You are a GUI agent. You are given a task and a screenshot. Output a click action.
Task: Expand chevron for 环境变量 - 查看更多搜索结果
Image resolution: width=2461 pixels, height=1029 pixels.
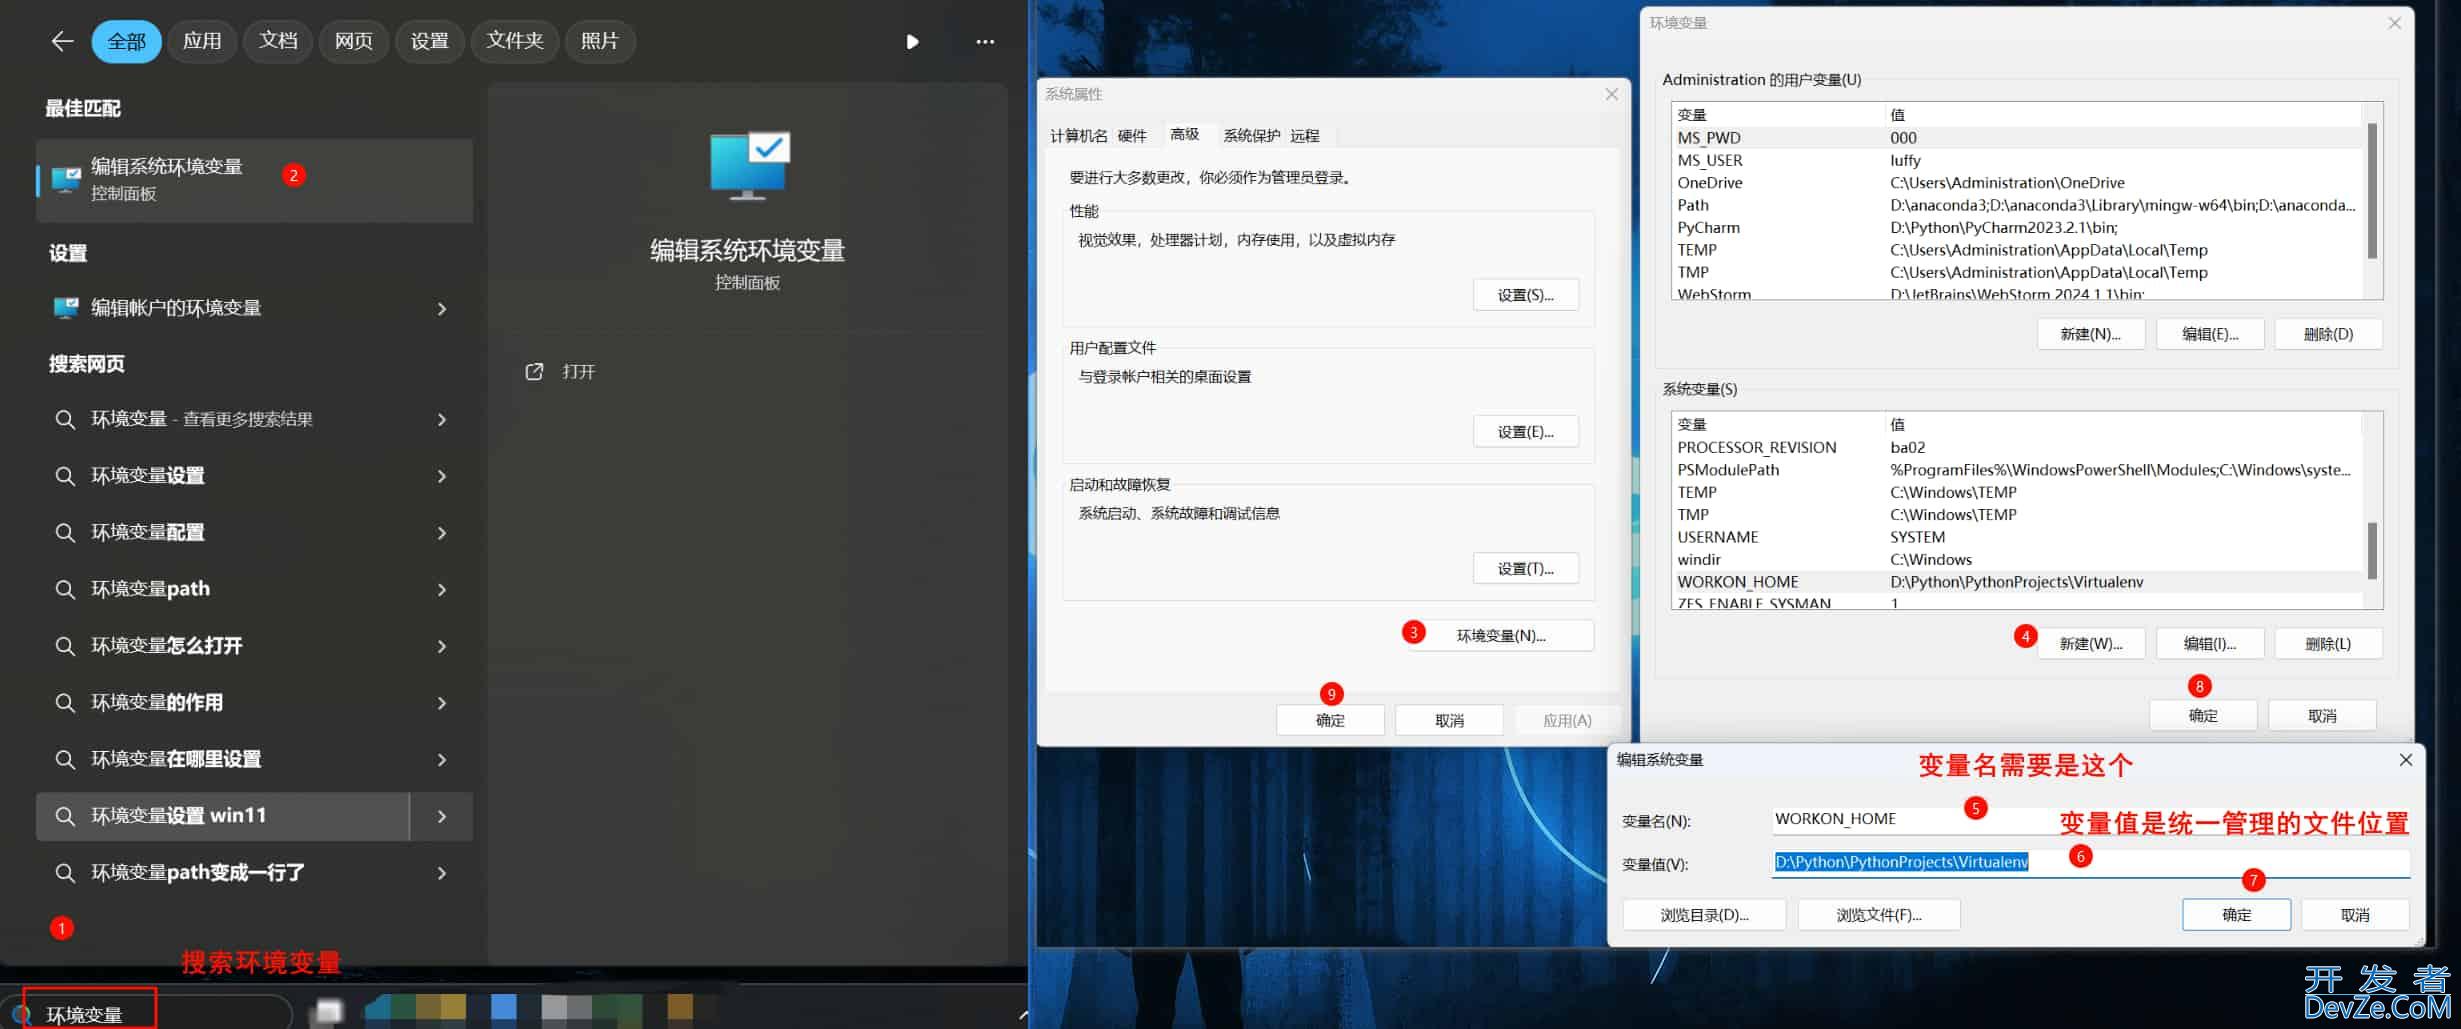pos(442,420)
